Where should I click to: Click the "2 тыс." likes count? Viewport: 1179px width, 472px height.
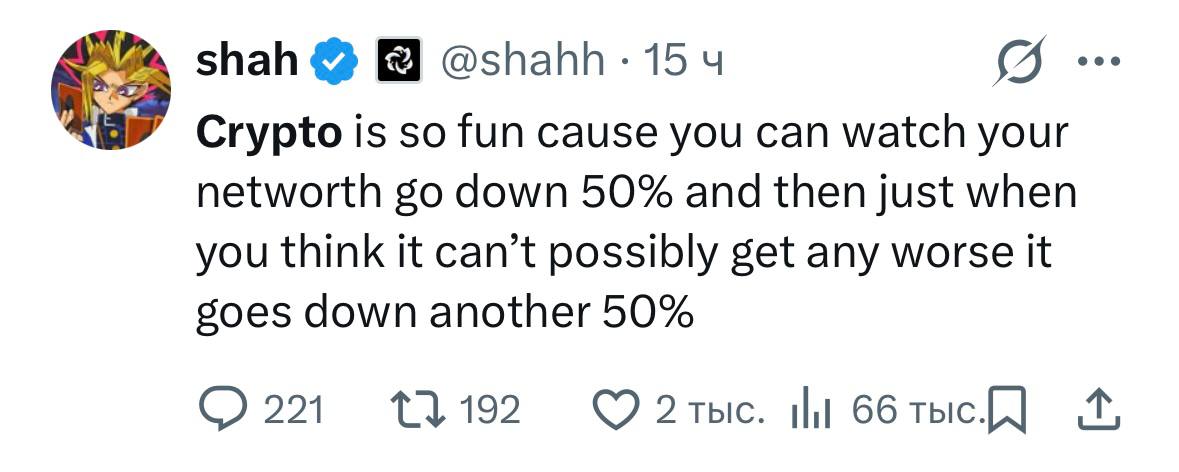[711, 409]
